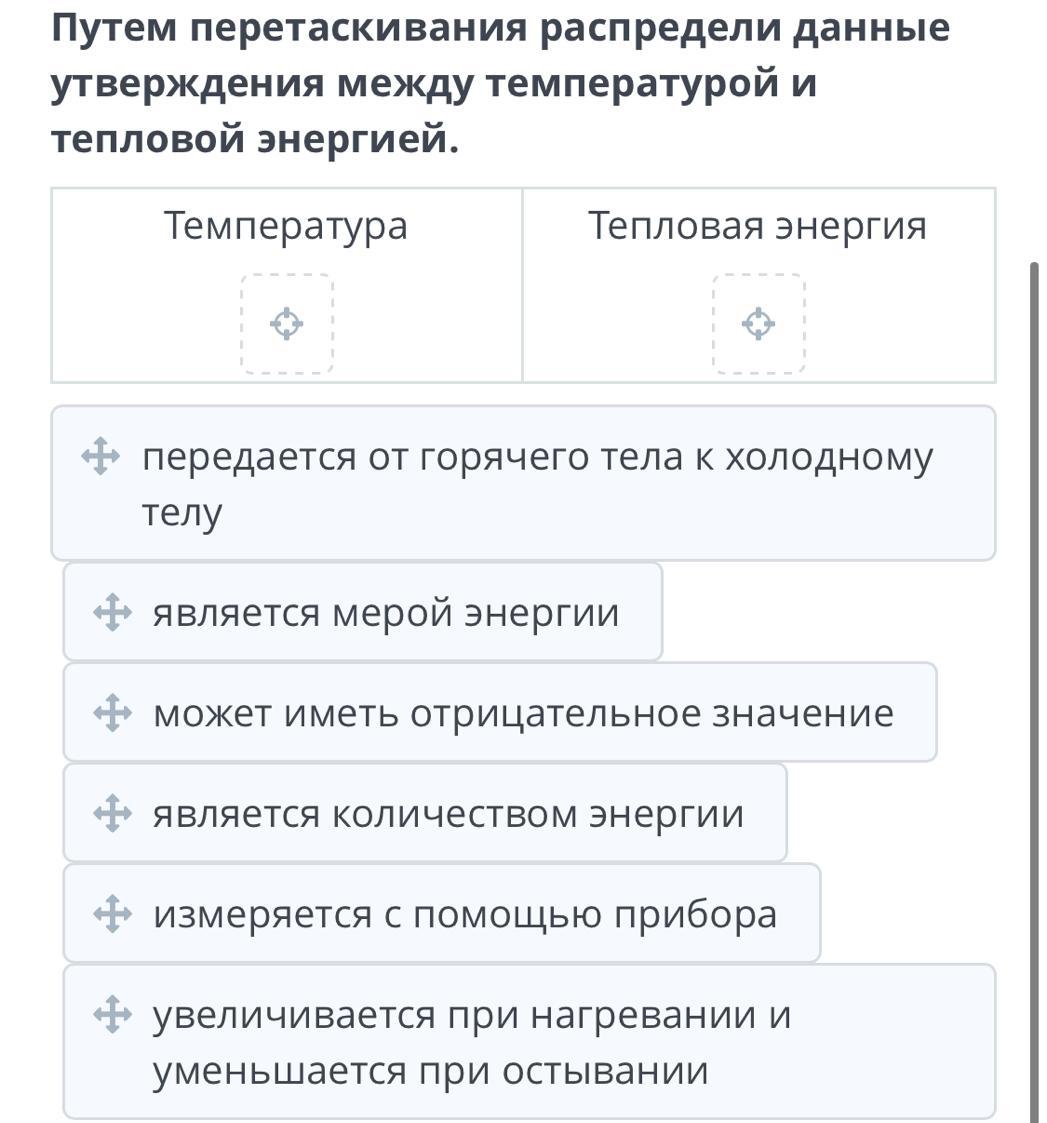Viewport: 1047px width, 1123px height.
Task: Click move icon beside 'может иметь отрицательное значение'
Action: 111,714
